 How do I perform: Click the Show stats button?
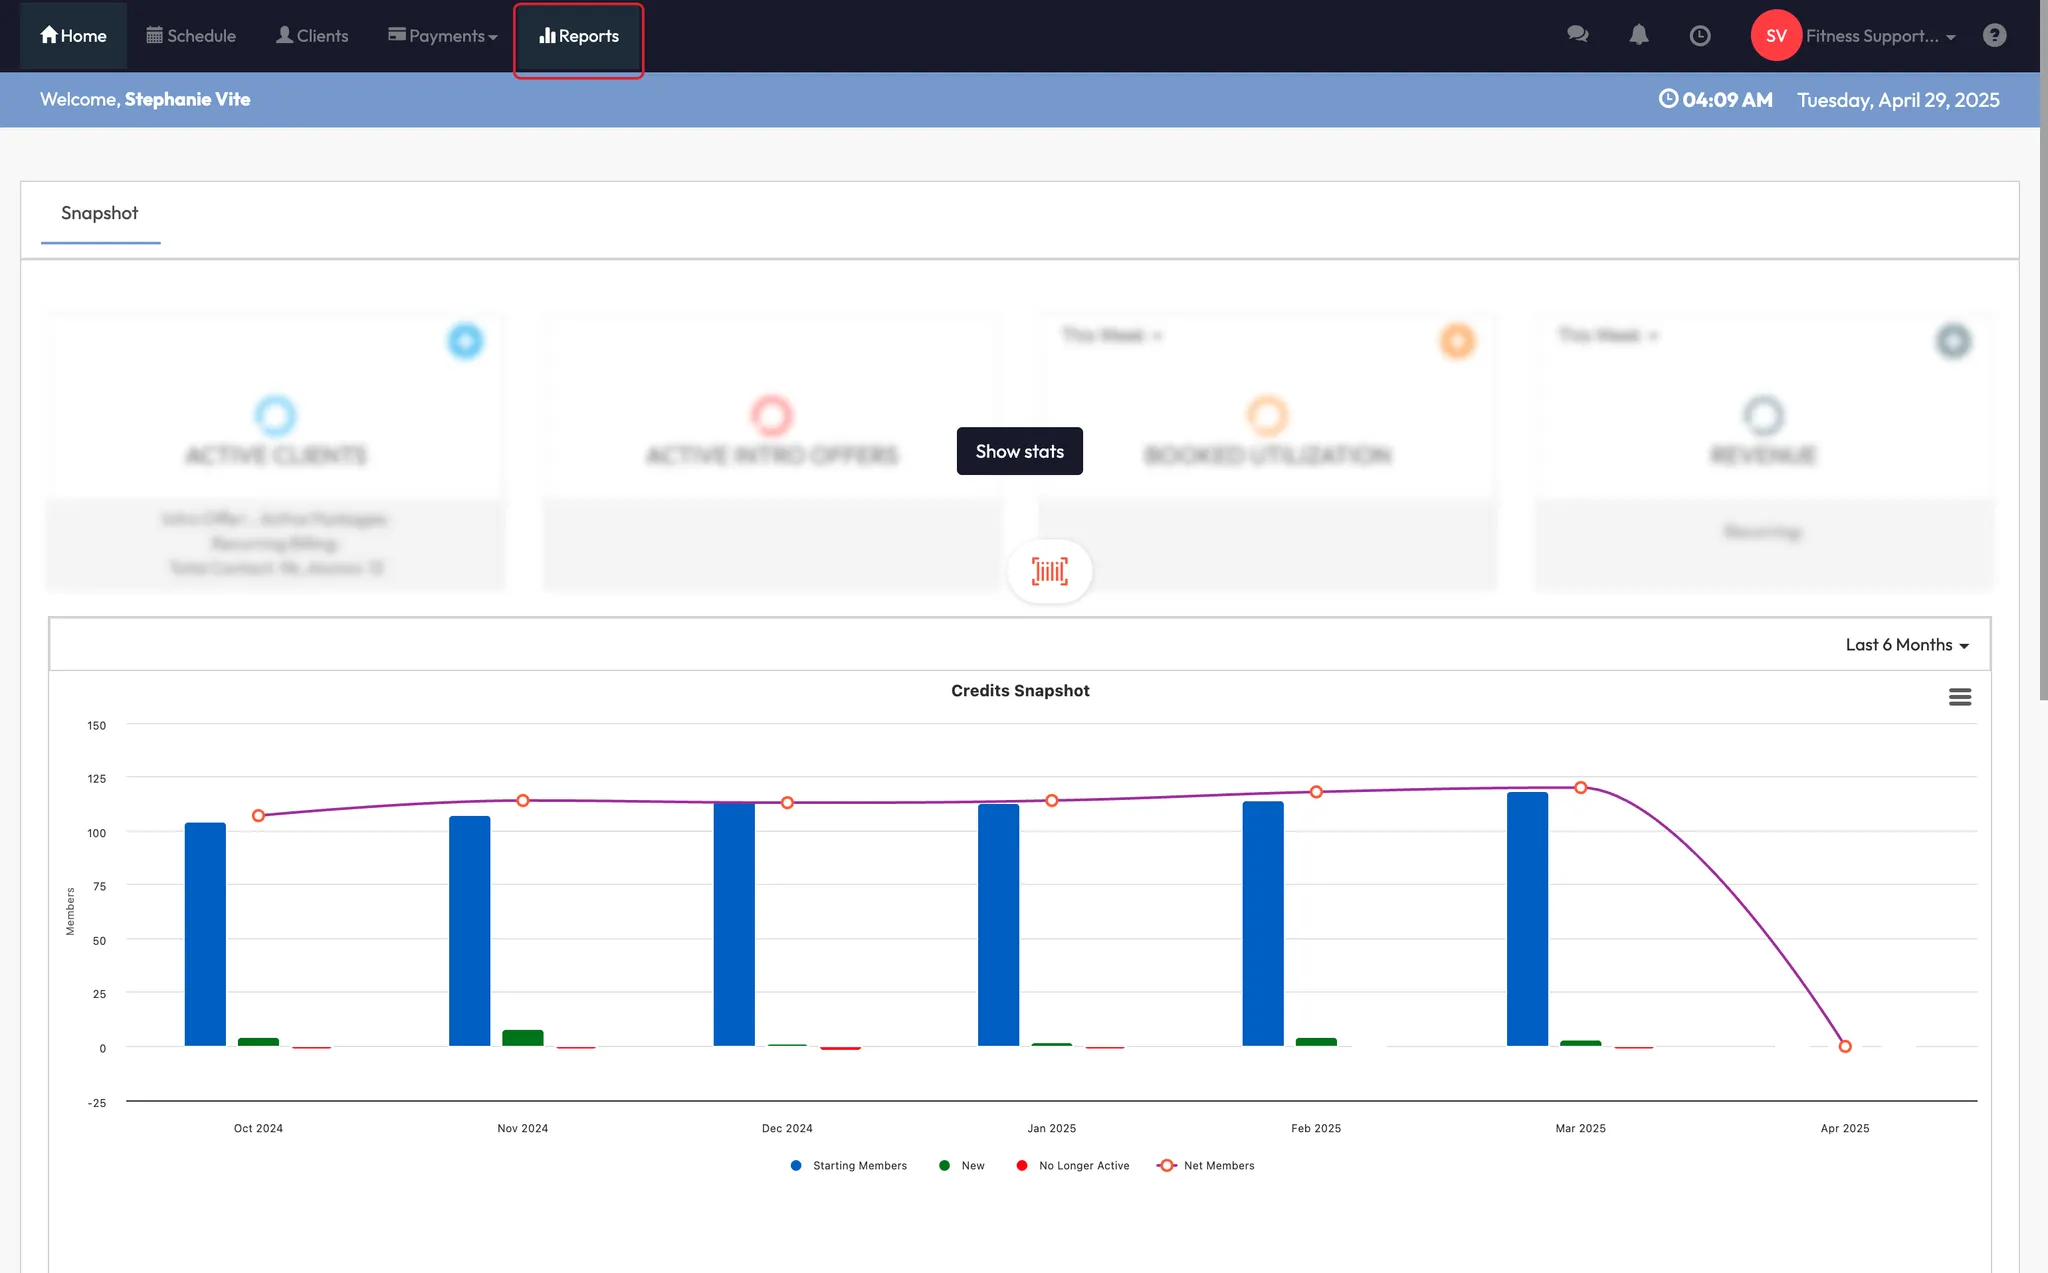click(1019, 451)
